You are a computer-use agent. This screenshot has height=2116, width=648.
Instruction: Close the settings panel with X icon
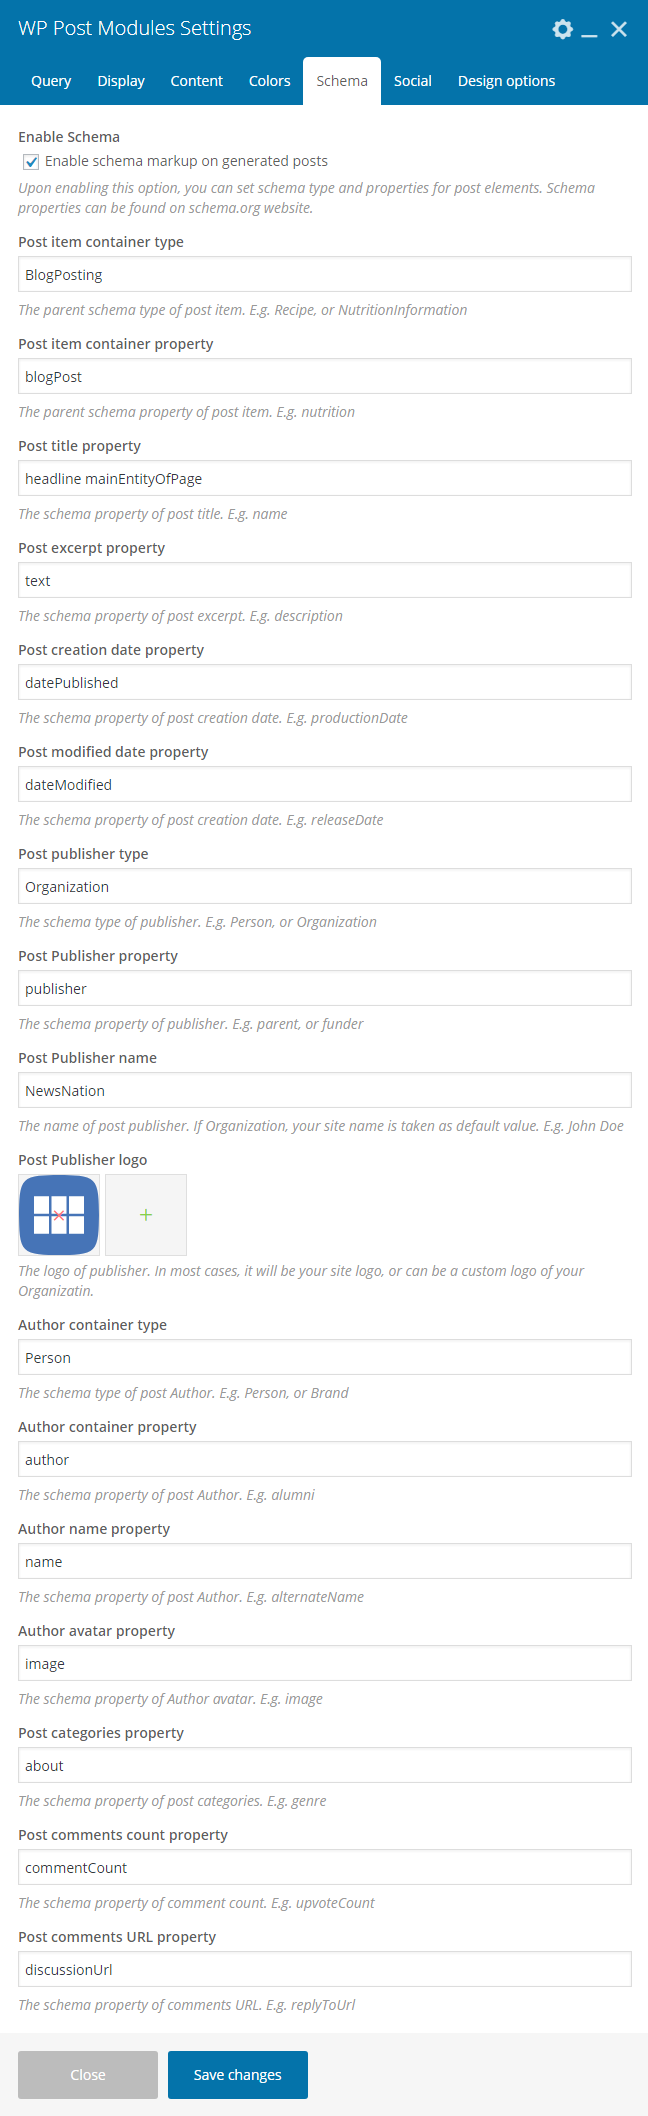click(x=619, y=29)
